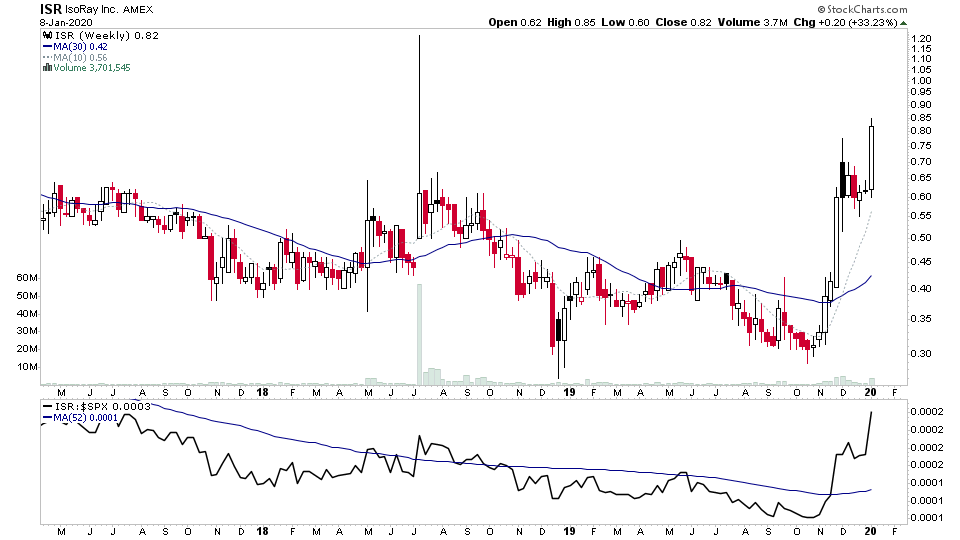Click the 40M volume axis label
This screenshot has width=960, height=540.
coord(27,314)
